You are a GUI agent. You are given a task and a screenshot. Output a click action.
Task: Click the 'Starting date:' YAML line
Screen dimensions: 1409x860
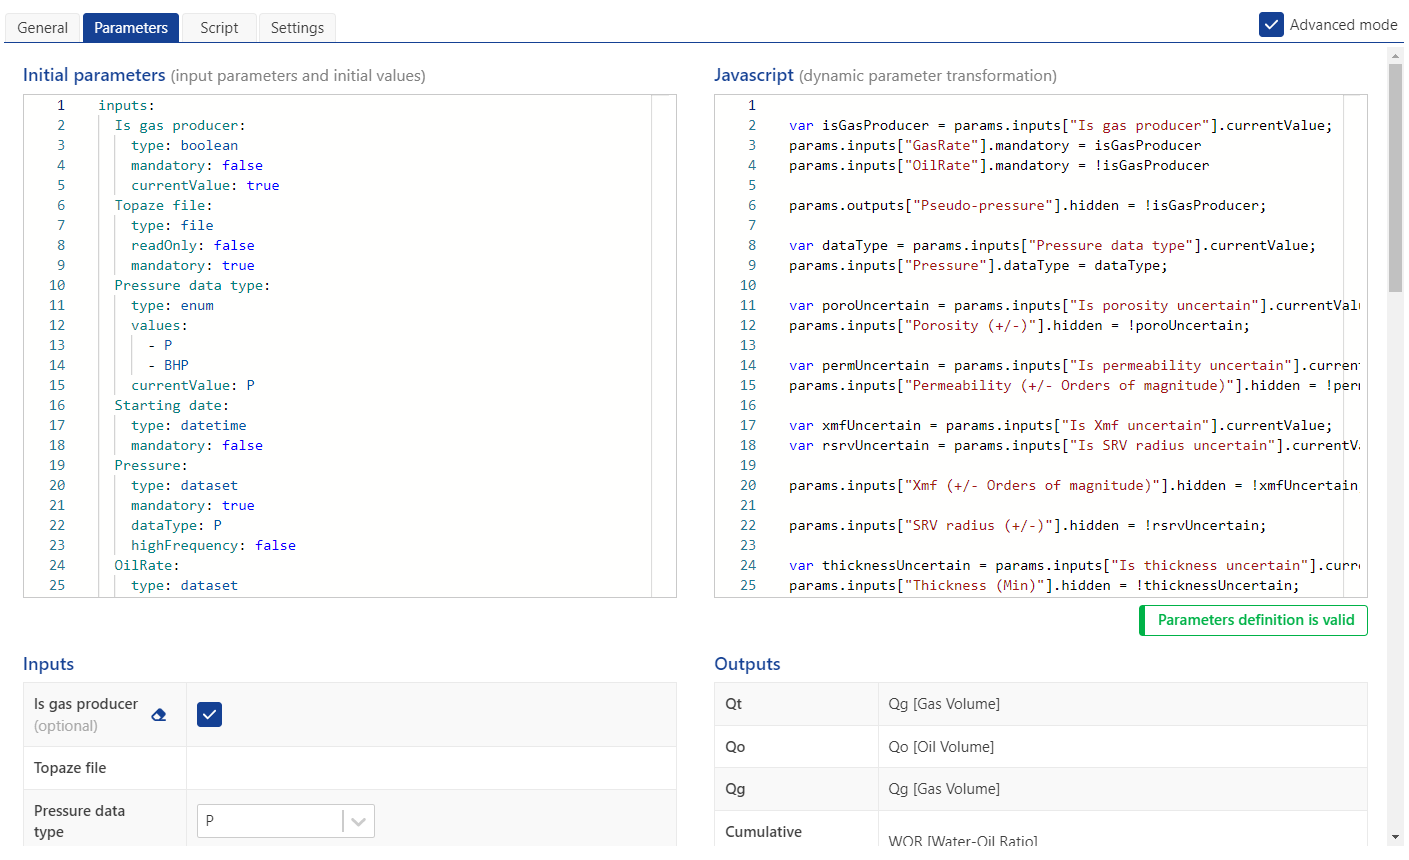click(172, 405)
